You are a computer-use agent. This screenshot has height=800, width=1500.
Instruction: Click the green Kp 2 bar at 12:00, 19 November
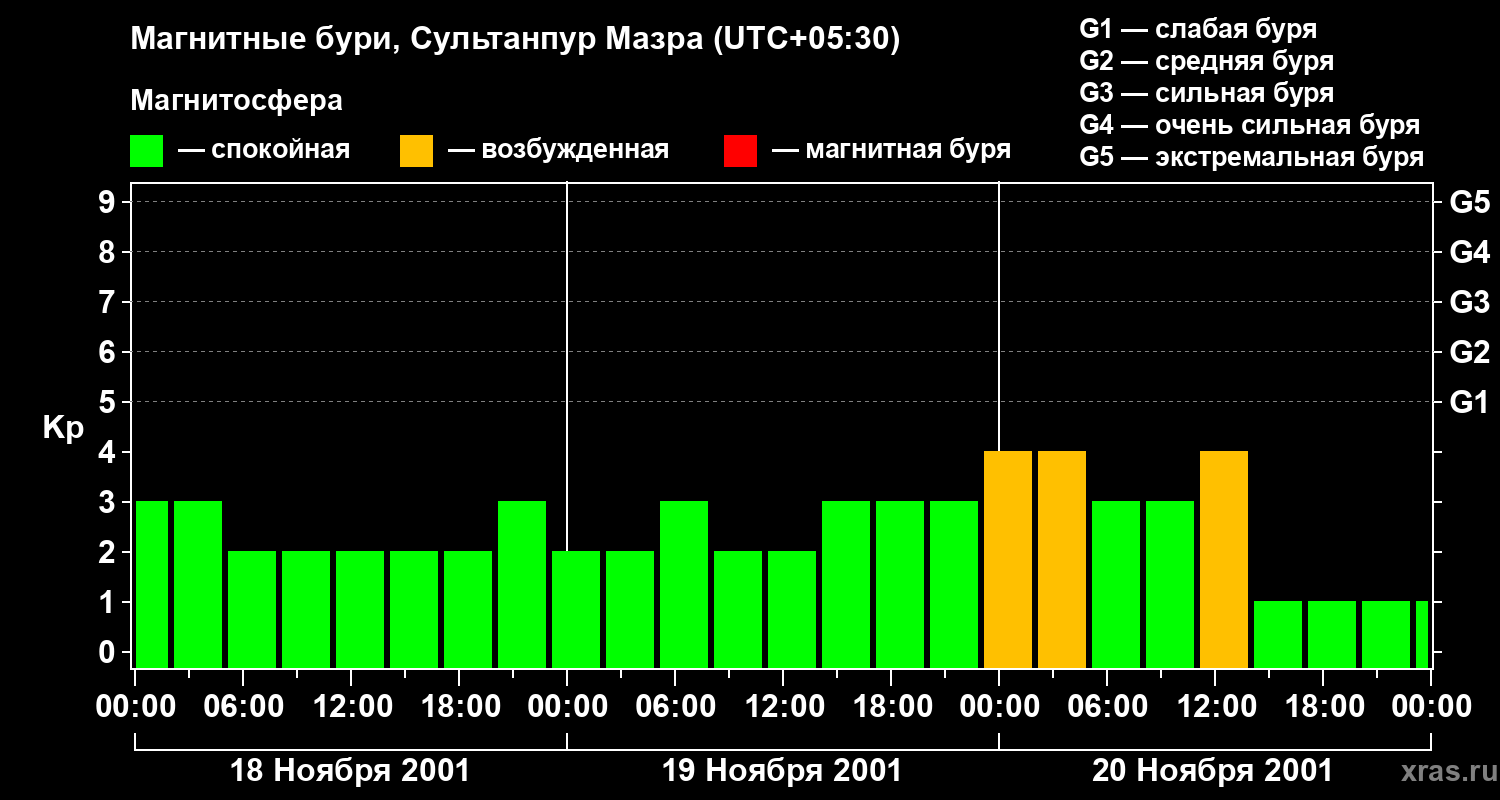(792, 610)
